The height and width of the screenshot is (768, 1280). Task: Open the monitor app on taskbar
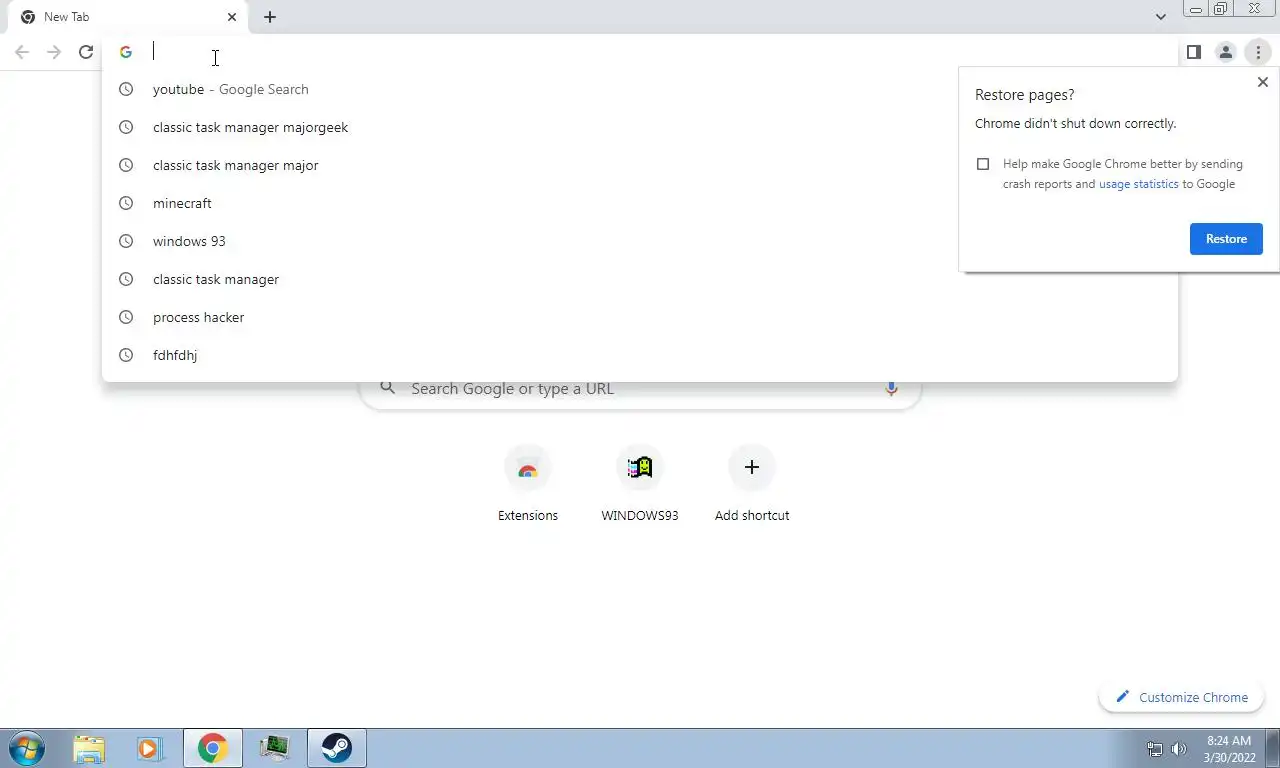[x=274, y=748]
